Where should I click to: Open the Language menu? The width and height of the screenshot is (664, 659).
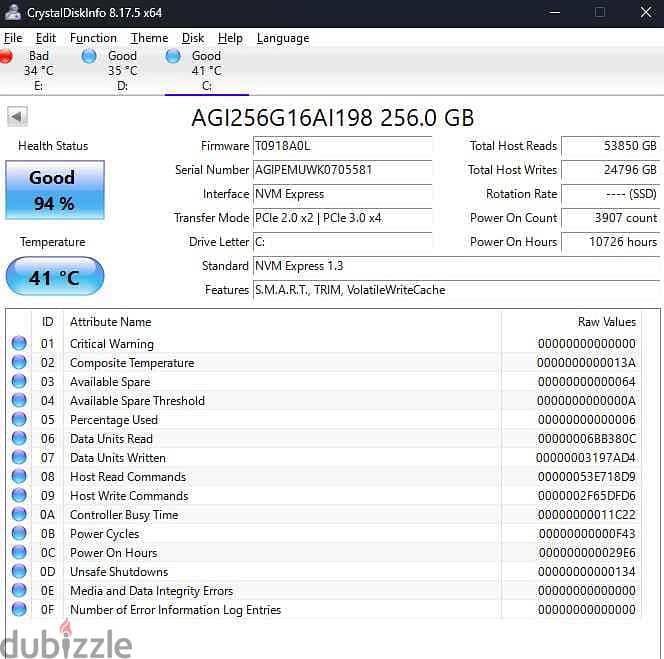283,38
